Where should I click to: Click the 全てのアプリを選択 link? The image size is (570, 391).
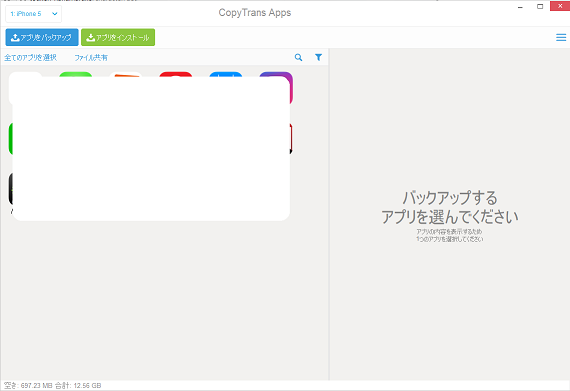(x=31, y=57)
